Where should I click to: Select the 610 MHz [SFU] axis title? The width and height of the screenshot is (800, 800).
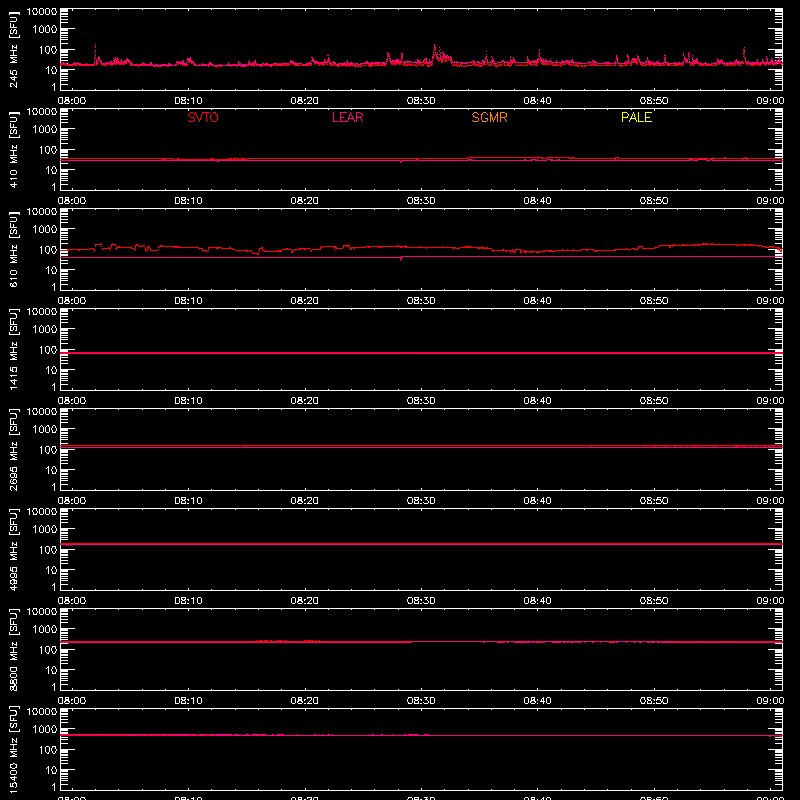[x=14, y=250]
